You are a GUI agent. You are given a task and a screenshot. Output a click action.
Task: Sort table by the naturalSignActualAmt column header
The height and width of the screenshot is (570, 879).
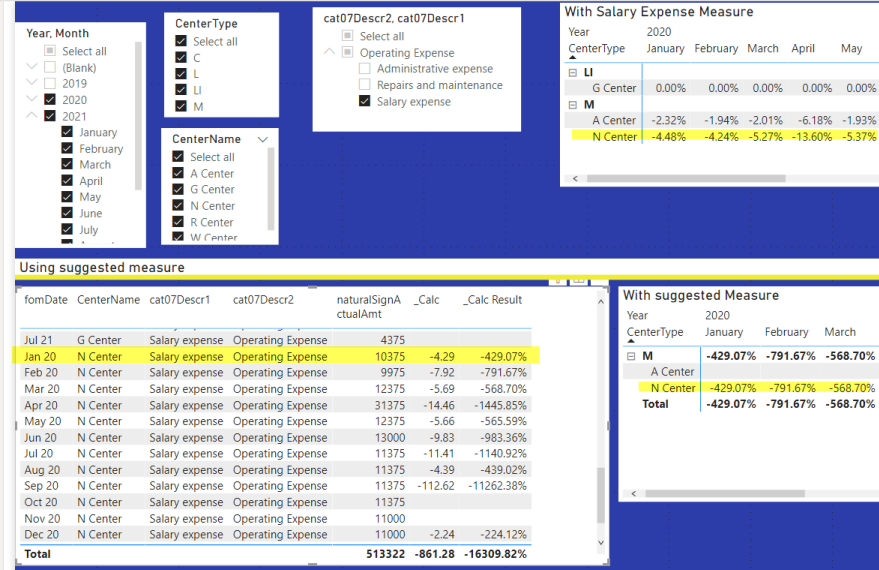(368, 307)
